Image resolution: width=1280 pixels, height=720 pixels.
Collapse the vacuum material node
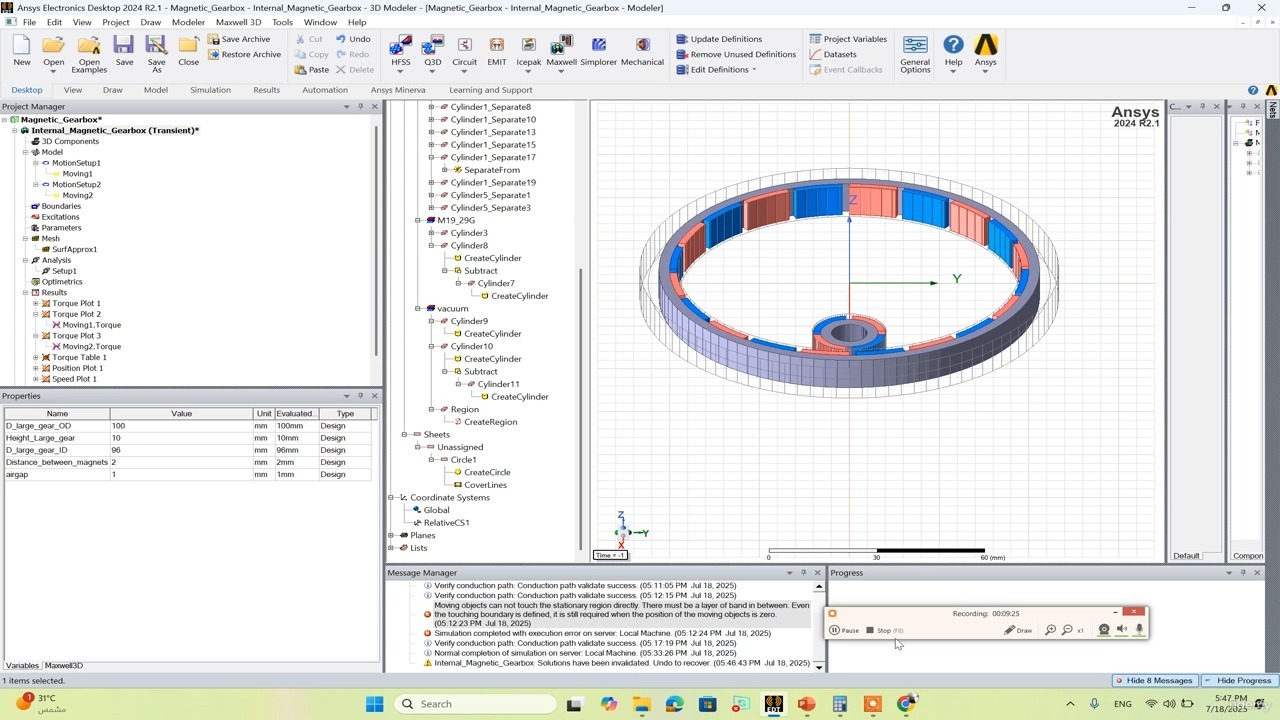pos(418,308)
